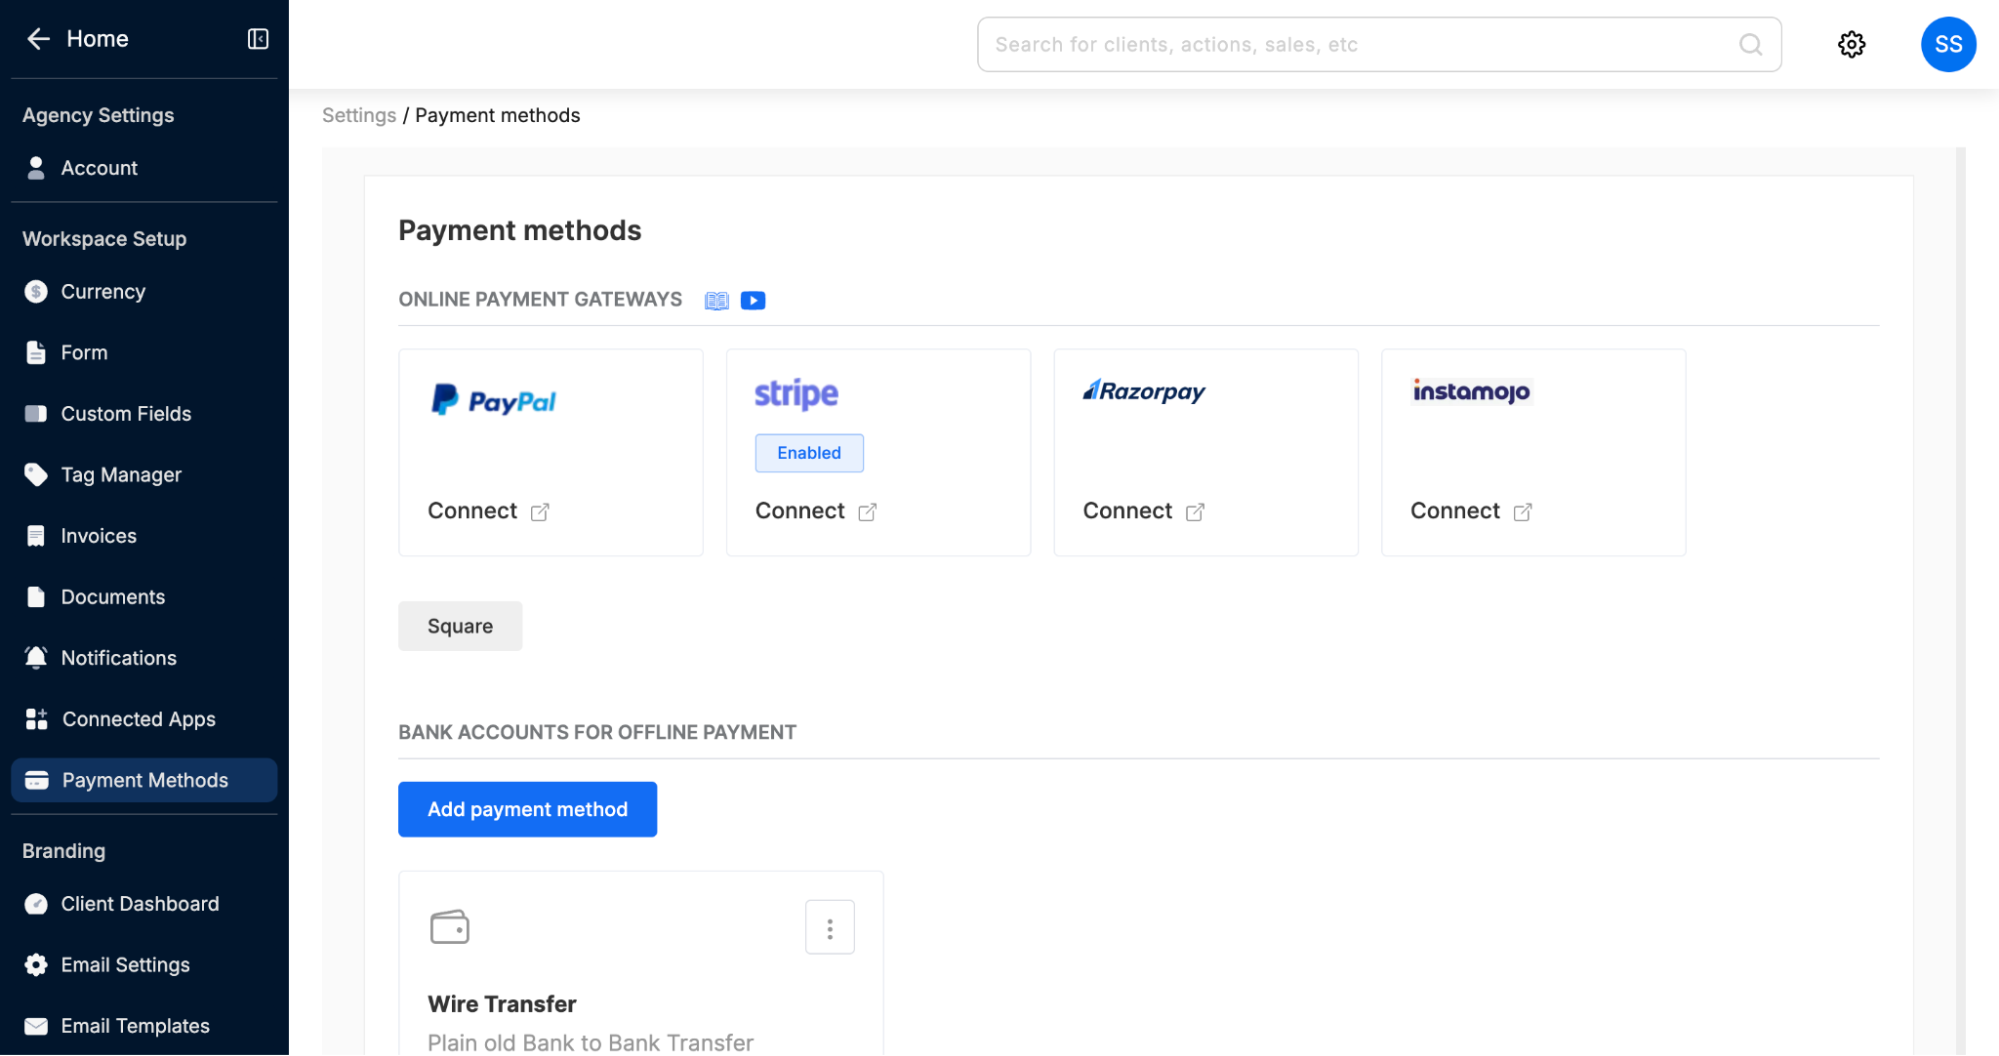Click the Agency Settings section heading
This screenshot has height=1056, width=1999.
pyautogui.click(x=98, y=116)
